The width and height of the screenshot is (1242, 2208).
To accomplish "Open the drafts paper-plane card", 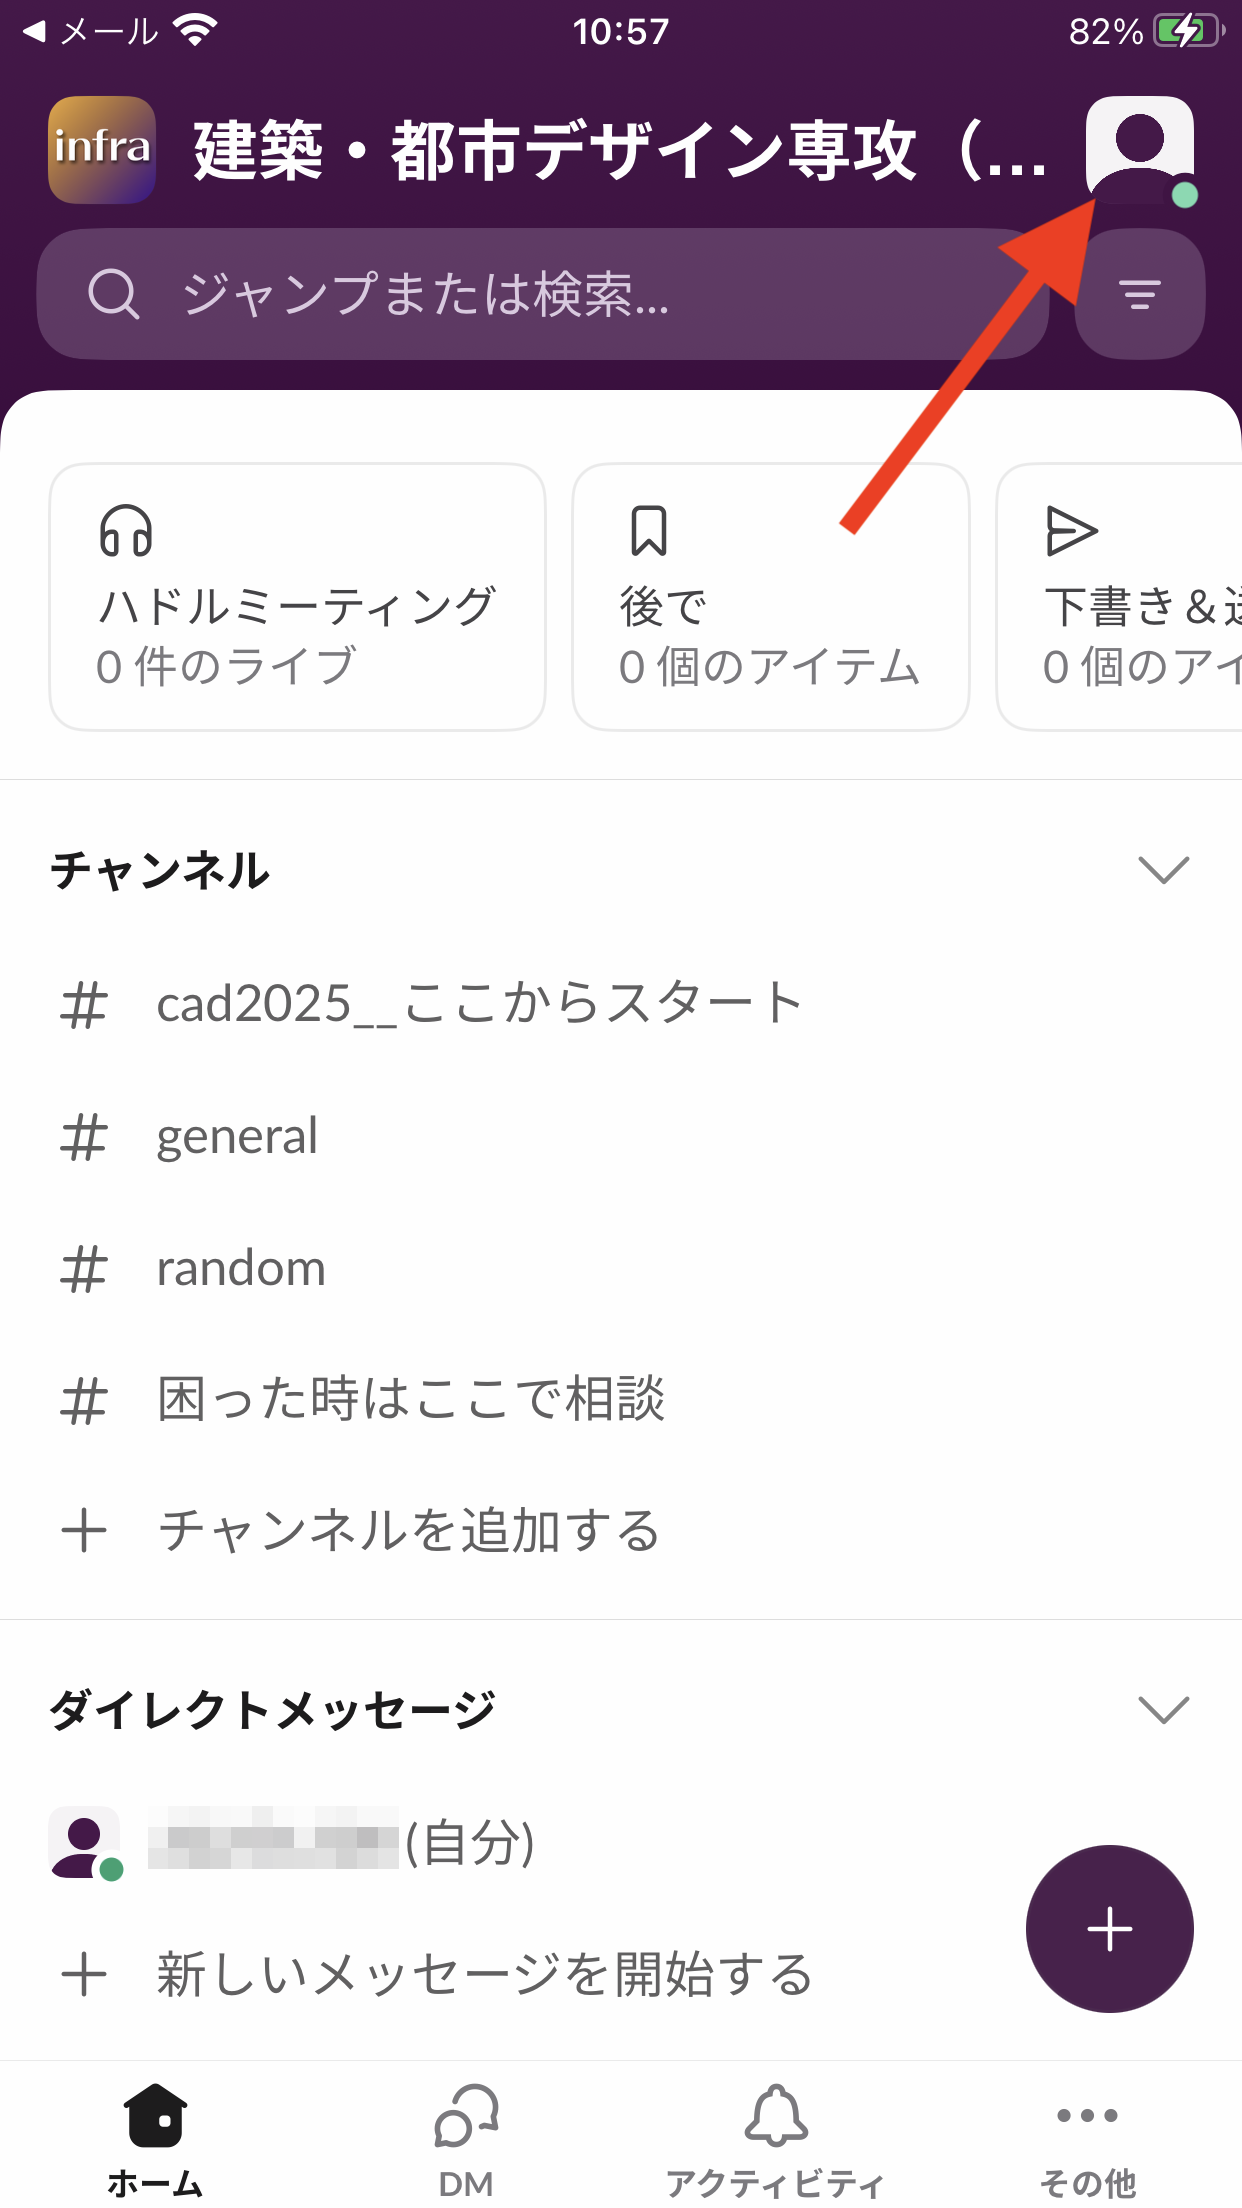I will [1120, 597].
